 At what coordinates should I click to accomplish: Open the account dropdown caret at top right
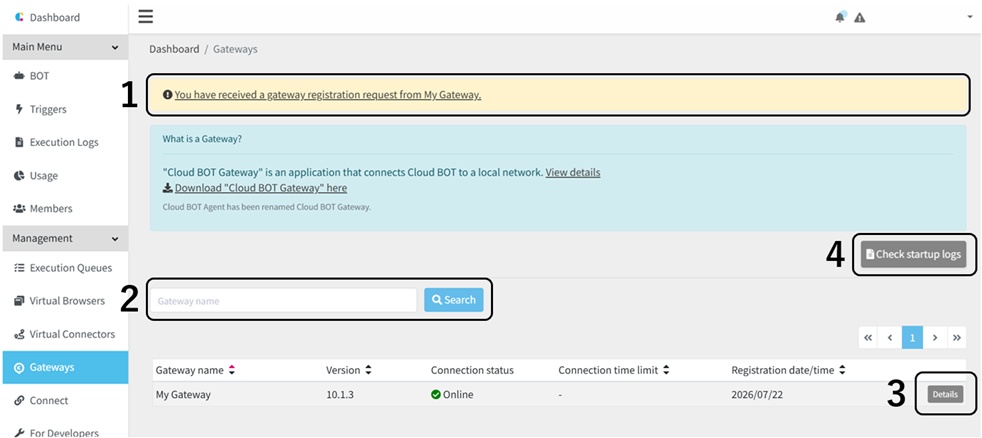click(969, 18)
